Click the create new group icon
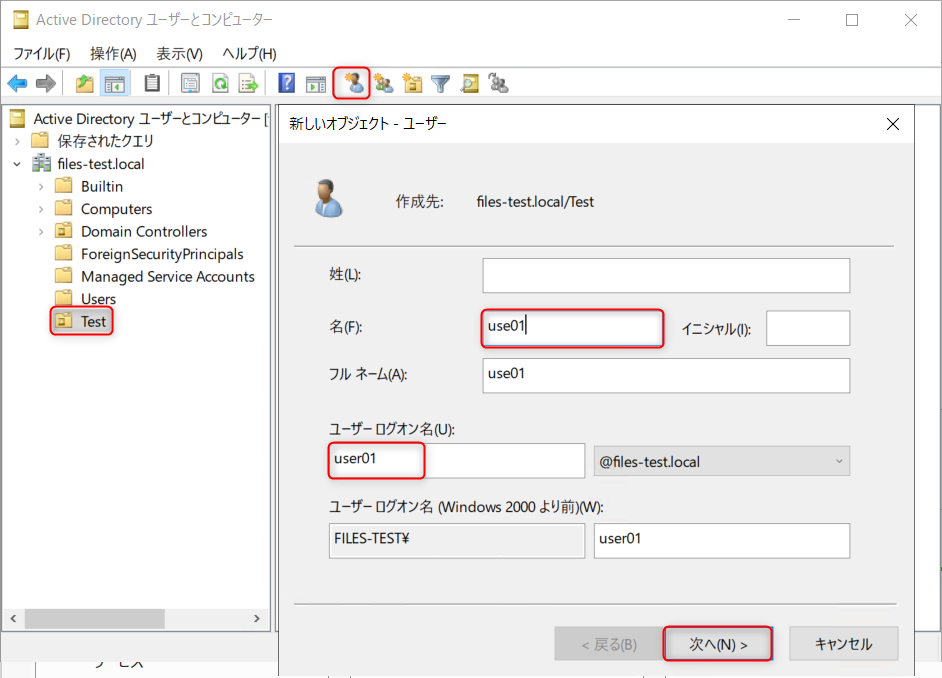 pyautogui.click(x=383, y=84)
